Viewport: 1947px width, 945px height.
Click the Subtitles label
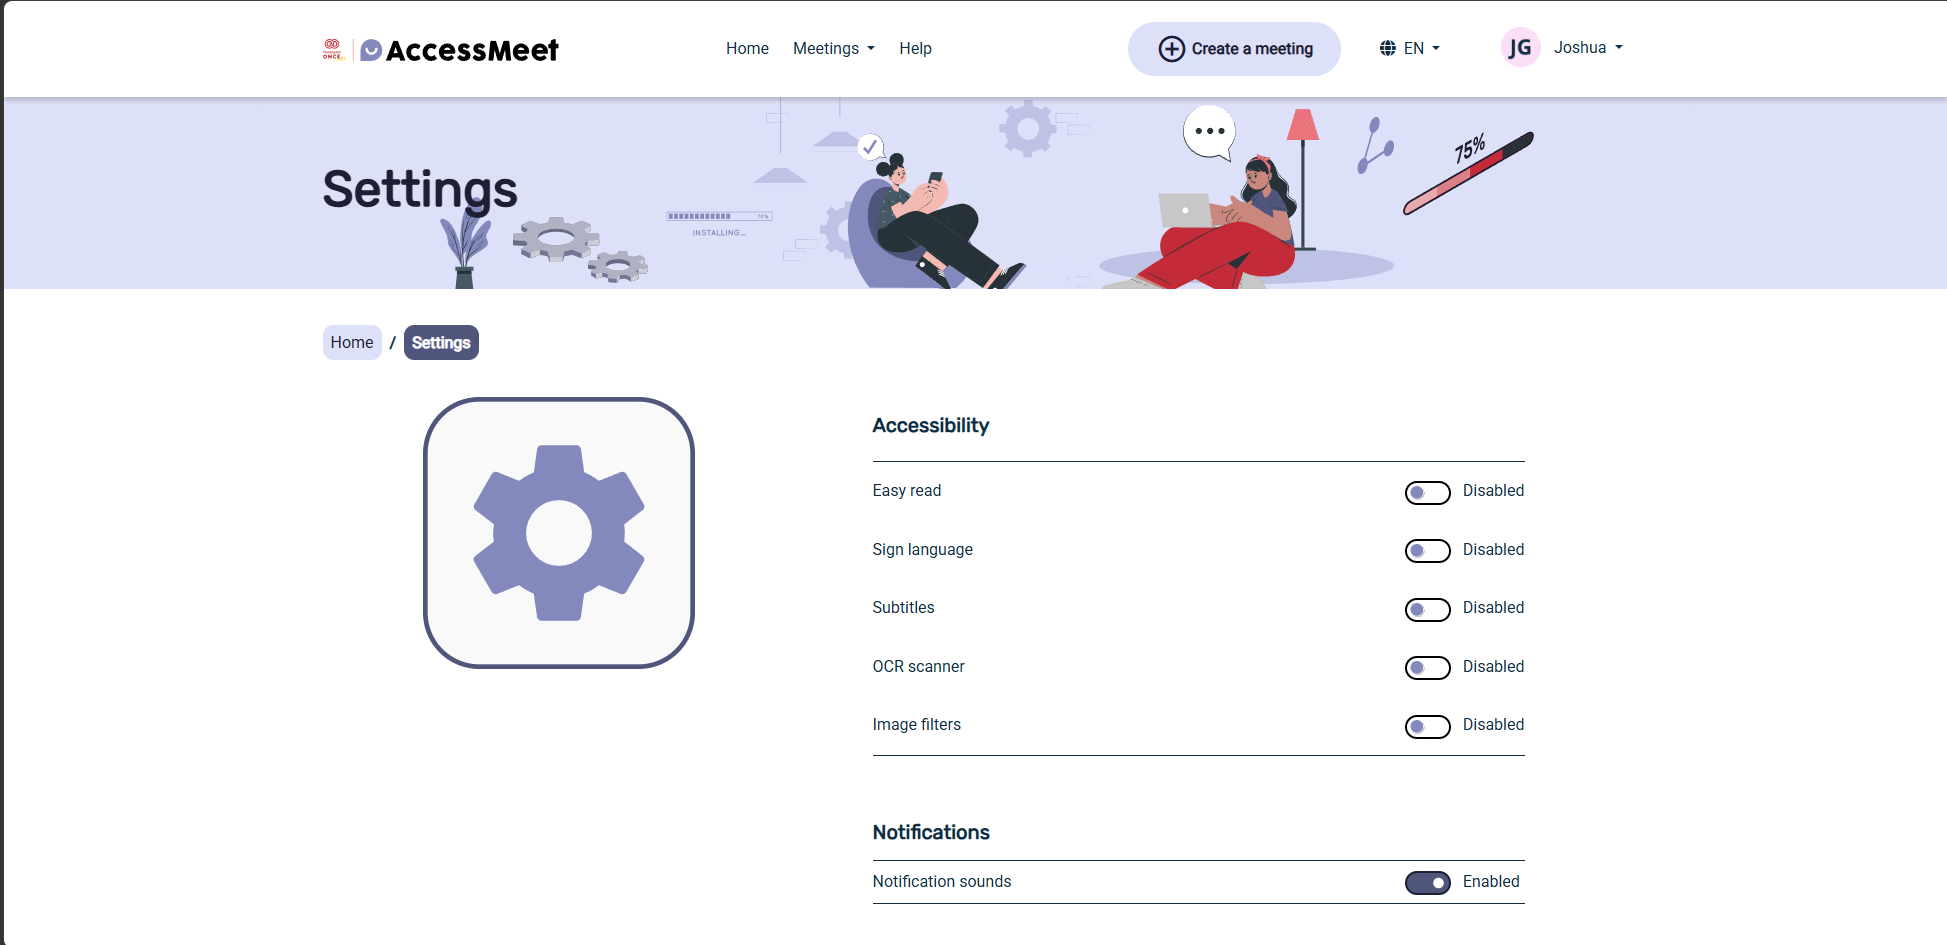[903, 607]
